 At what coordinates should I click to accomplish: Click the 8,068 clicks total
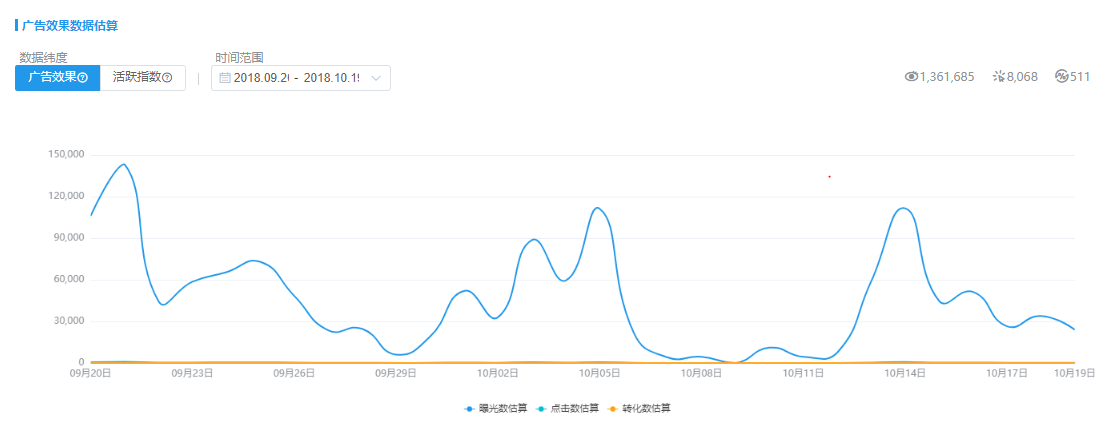coord(1023,76)
